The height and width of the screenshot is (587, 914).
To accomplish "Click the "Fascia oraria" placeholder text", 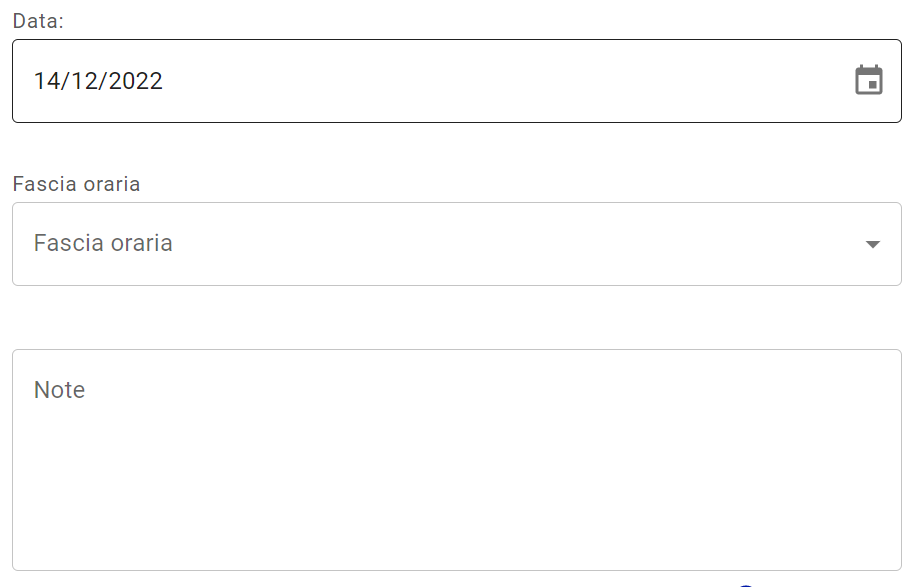I will pos(103,244).
